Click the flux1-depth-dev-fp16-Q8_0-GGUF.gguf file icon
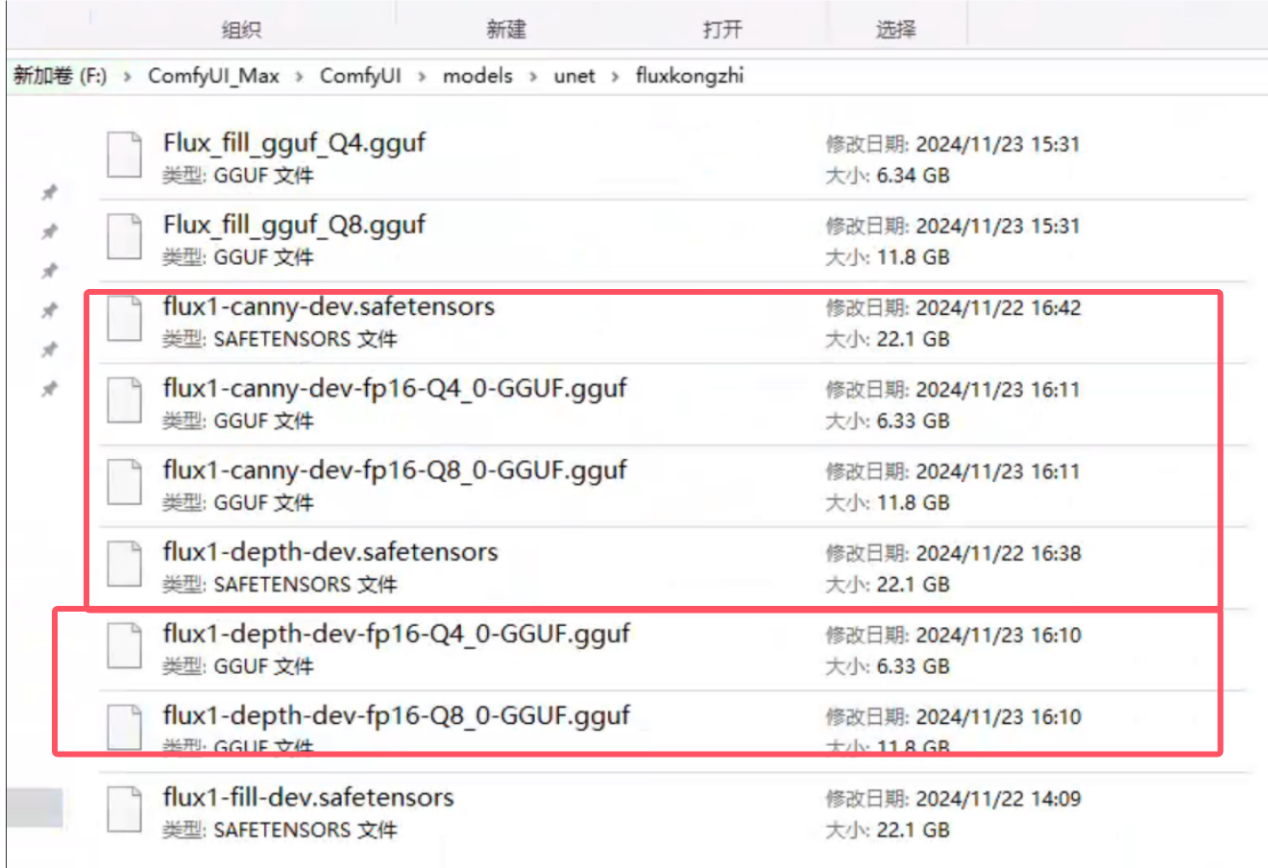This screenshot has height=868, width=1268. pos(125,728)
